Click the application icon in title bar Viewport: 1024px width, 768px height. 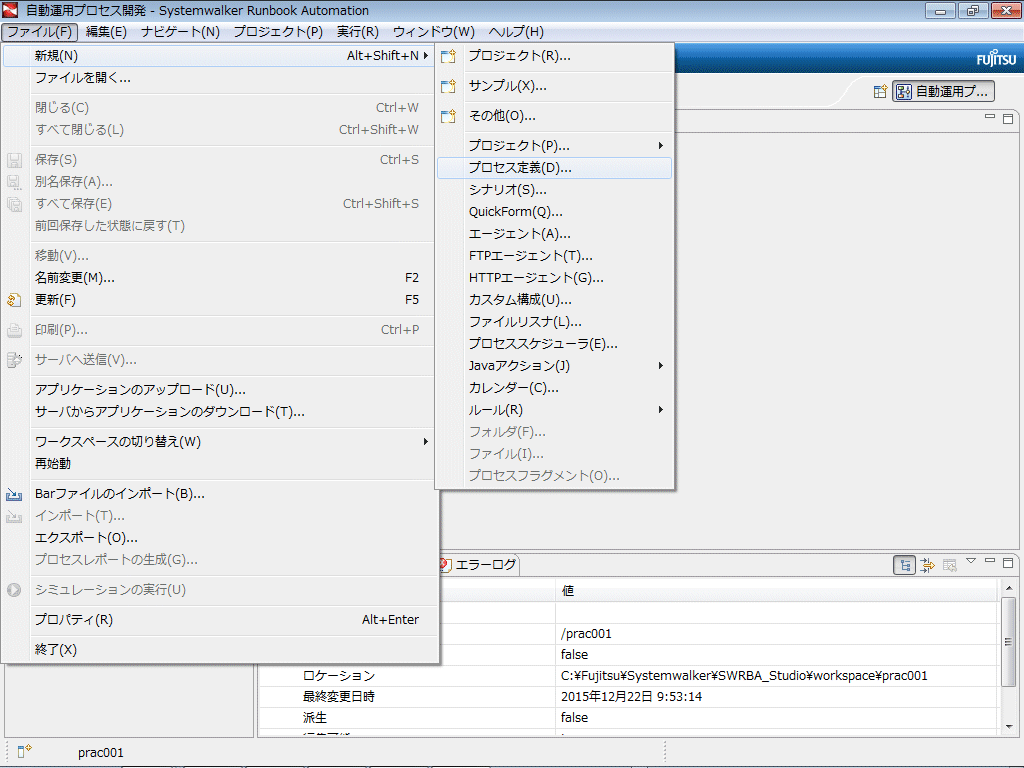(x=10, y=10)
